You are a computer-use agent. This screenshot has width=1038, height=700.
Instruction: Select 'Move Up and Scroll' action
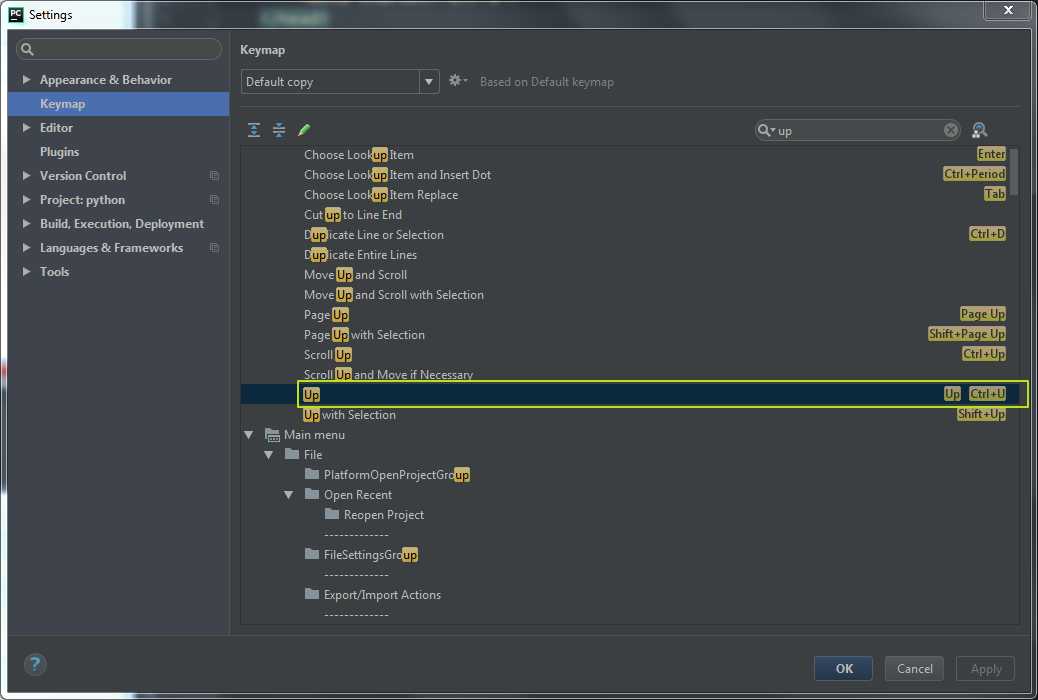(x=355, y=274)
